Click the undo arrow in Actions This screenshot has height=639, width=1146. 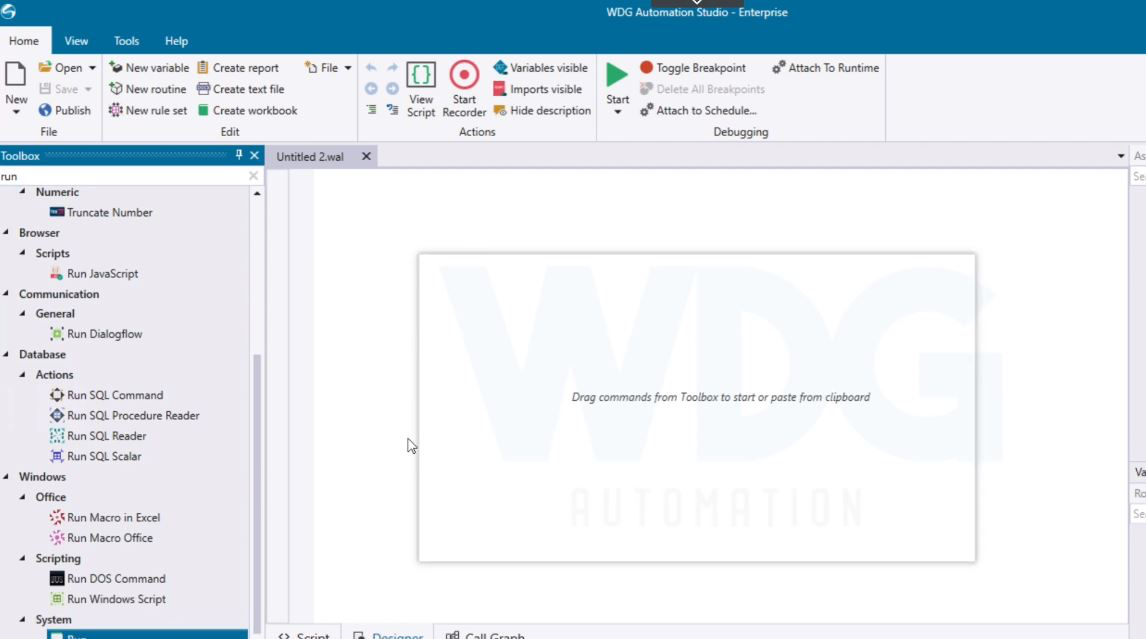click(x=371, y=67)
